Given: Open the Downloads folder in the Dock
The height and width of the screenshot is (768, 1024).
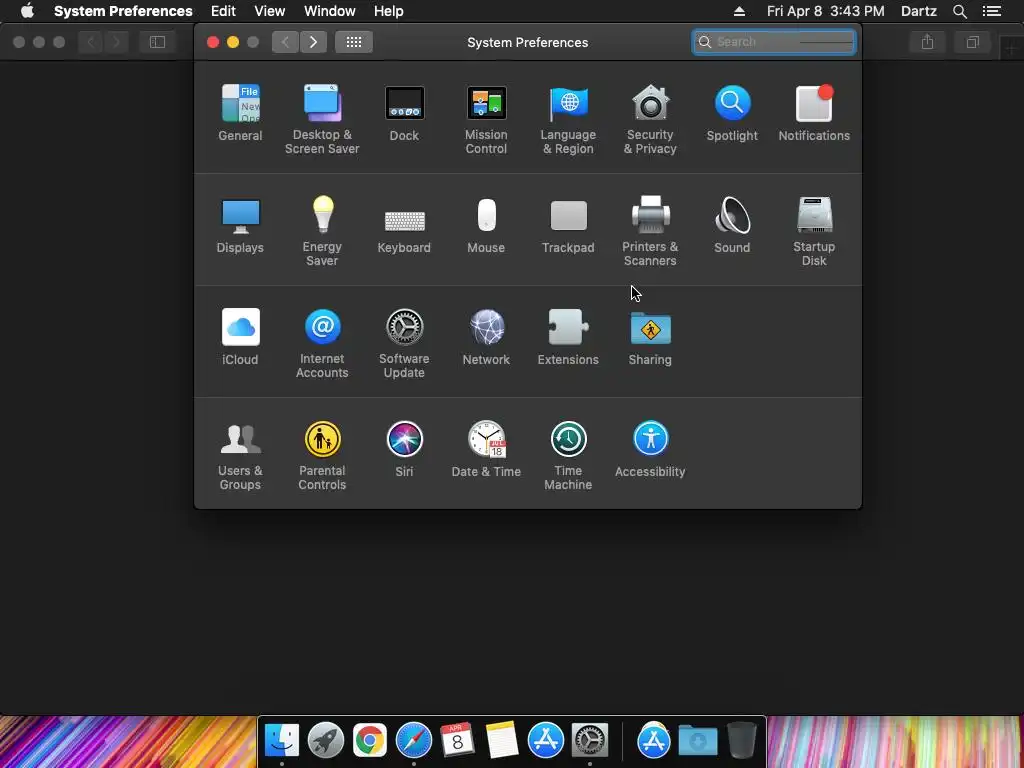Looking at the screenshot, I should pos(697,740).
